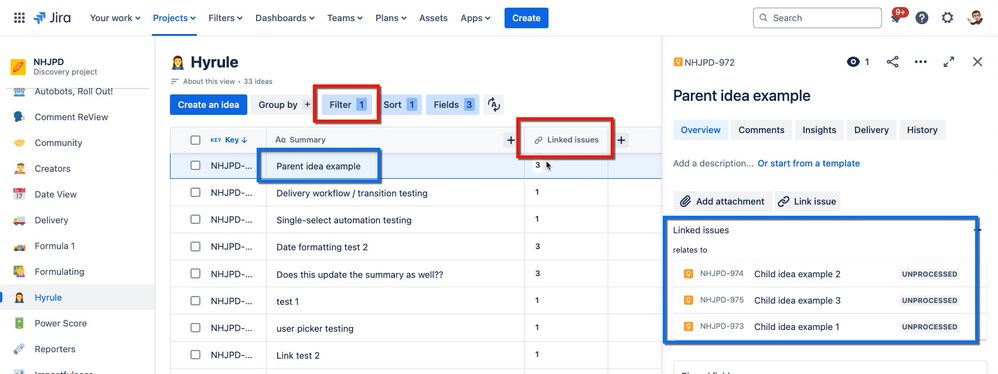
Task: Toggle the select-all checkbox in table header
Action: [195, 140]
